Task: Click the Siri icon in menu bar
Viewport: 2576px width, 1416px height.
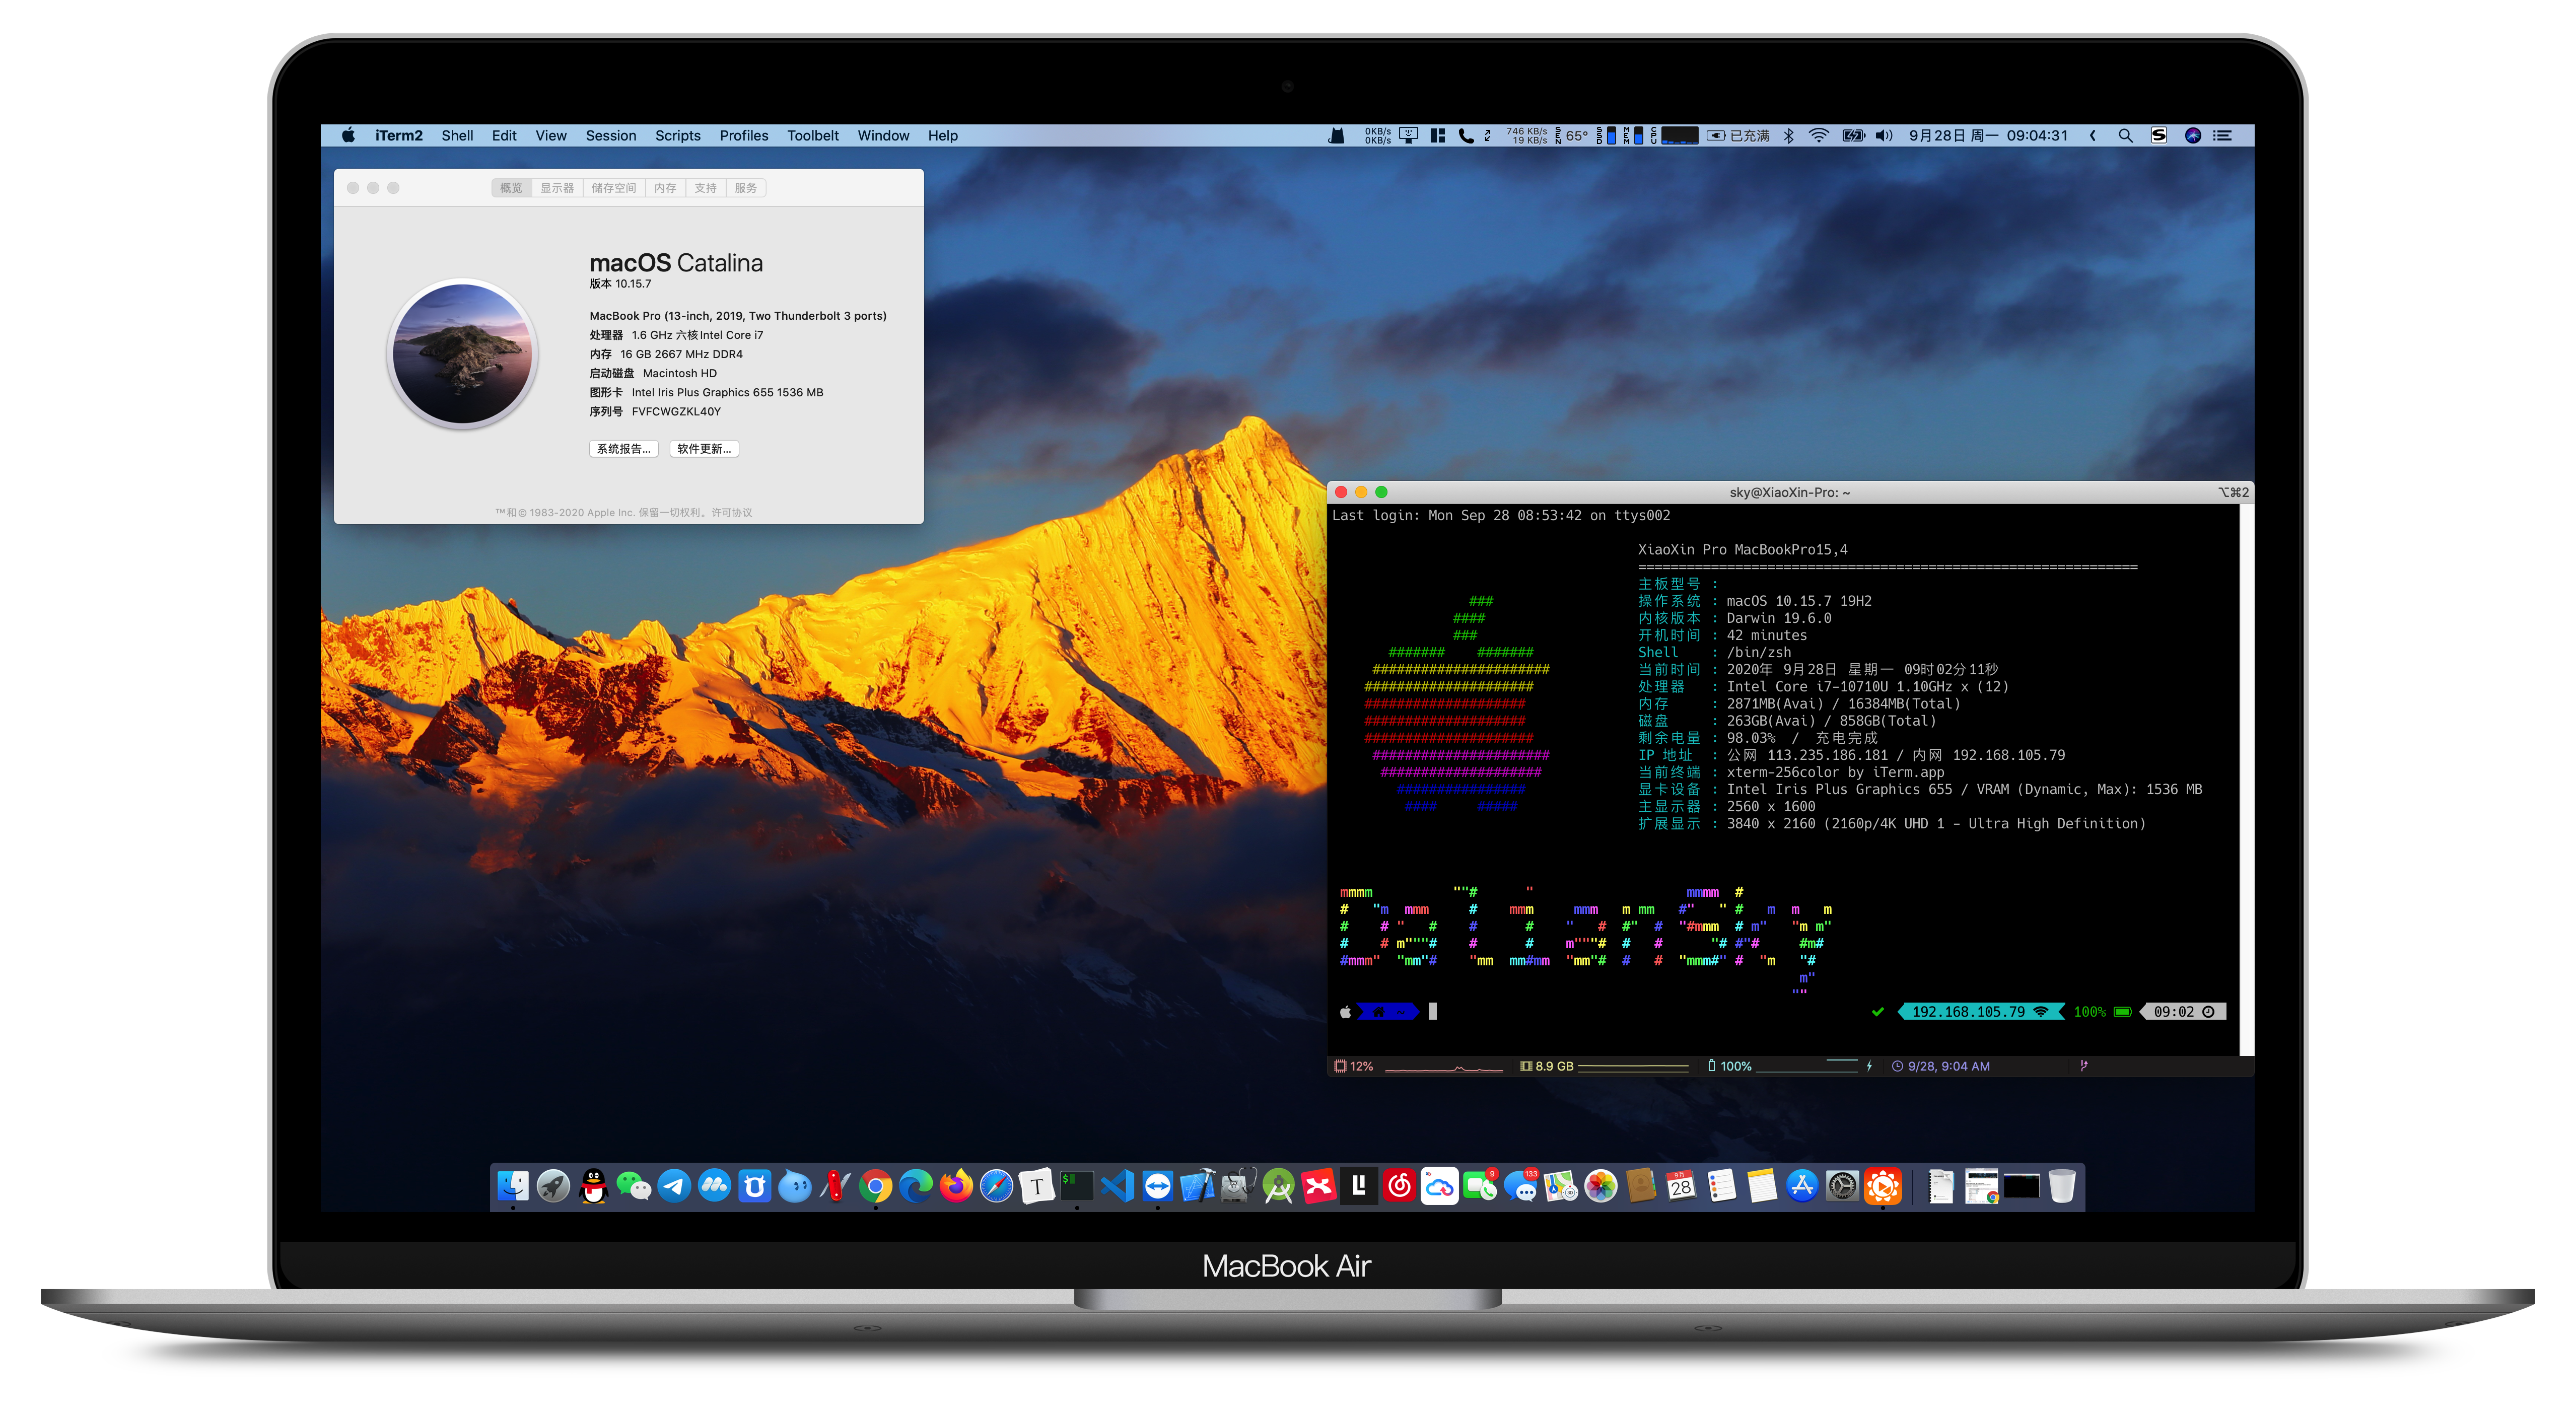Action: click(2192, 136)
